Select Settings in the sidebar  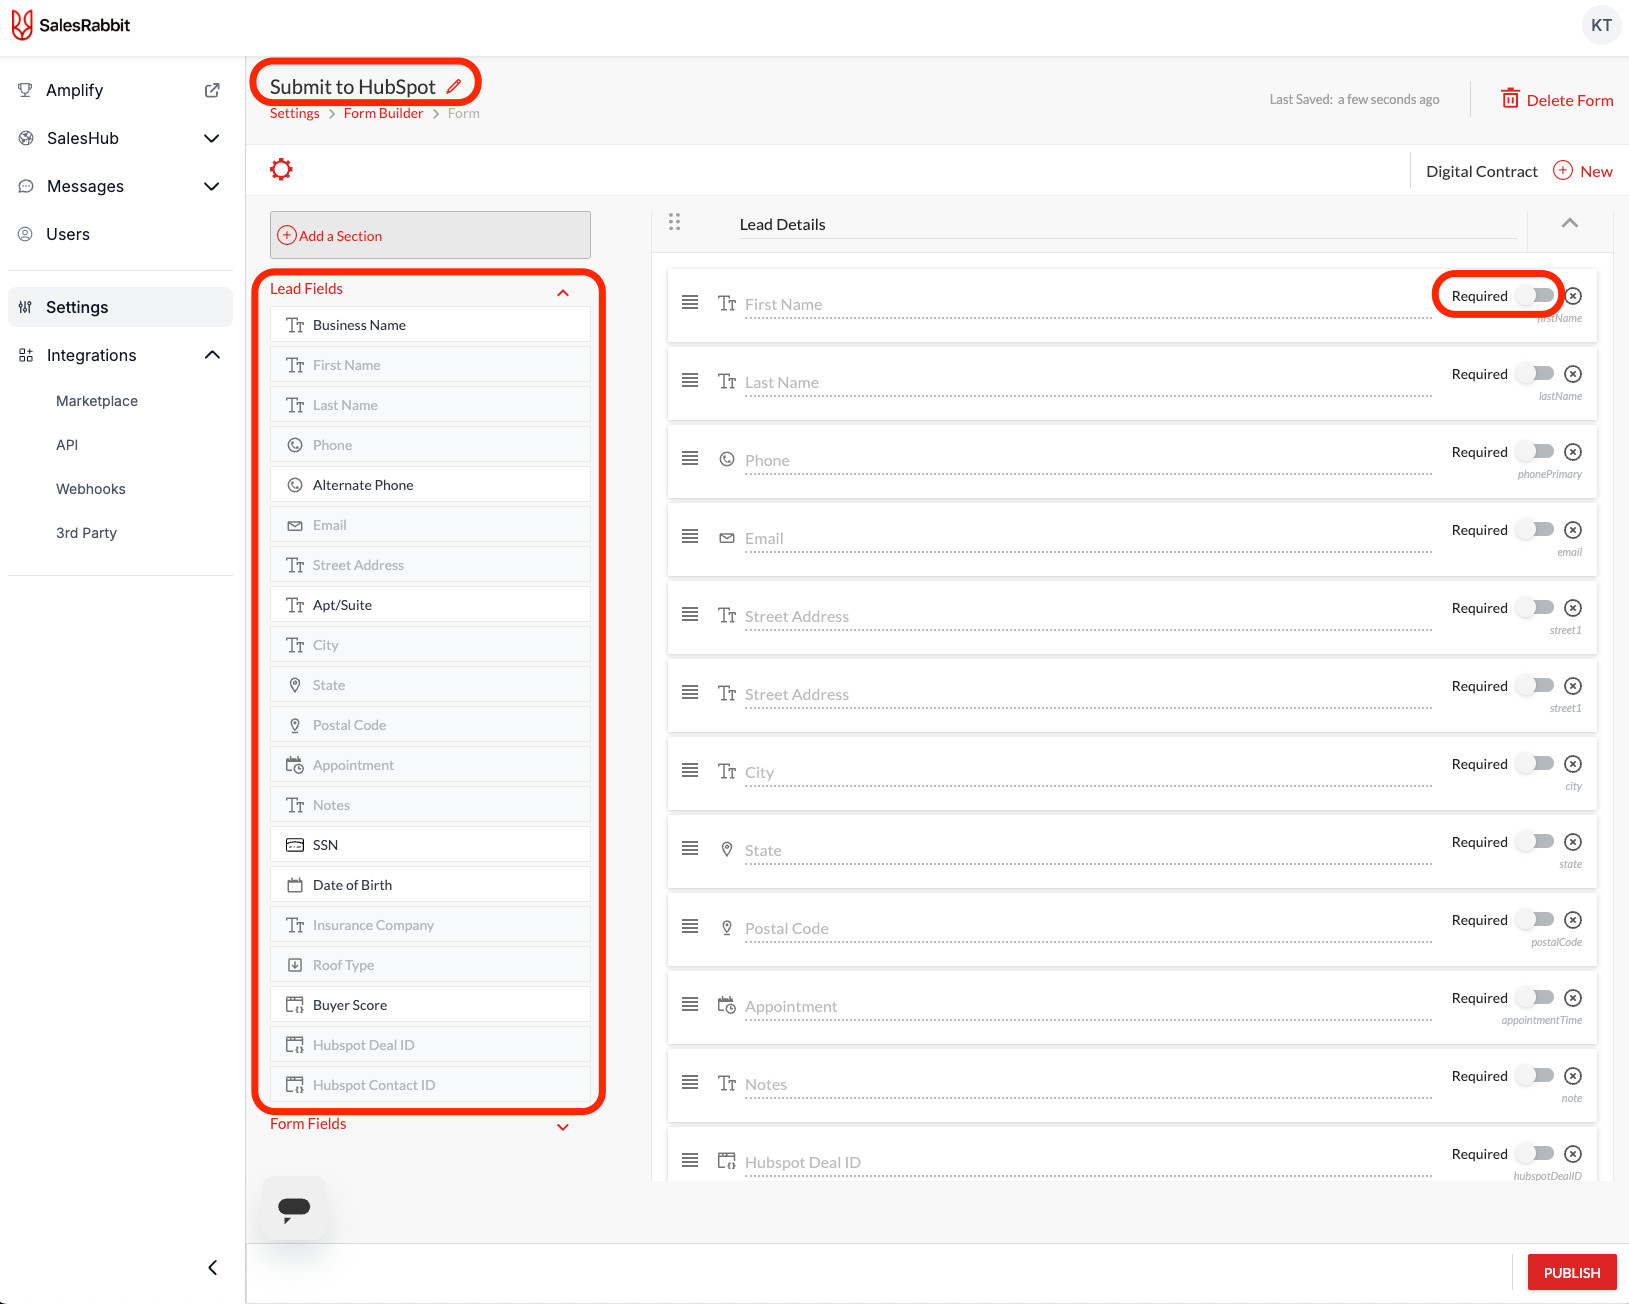pyautogui.click(x=120, y=307)
